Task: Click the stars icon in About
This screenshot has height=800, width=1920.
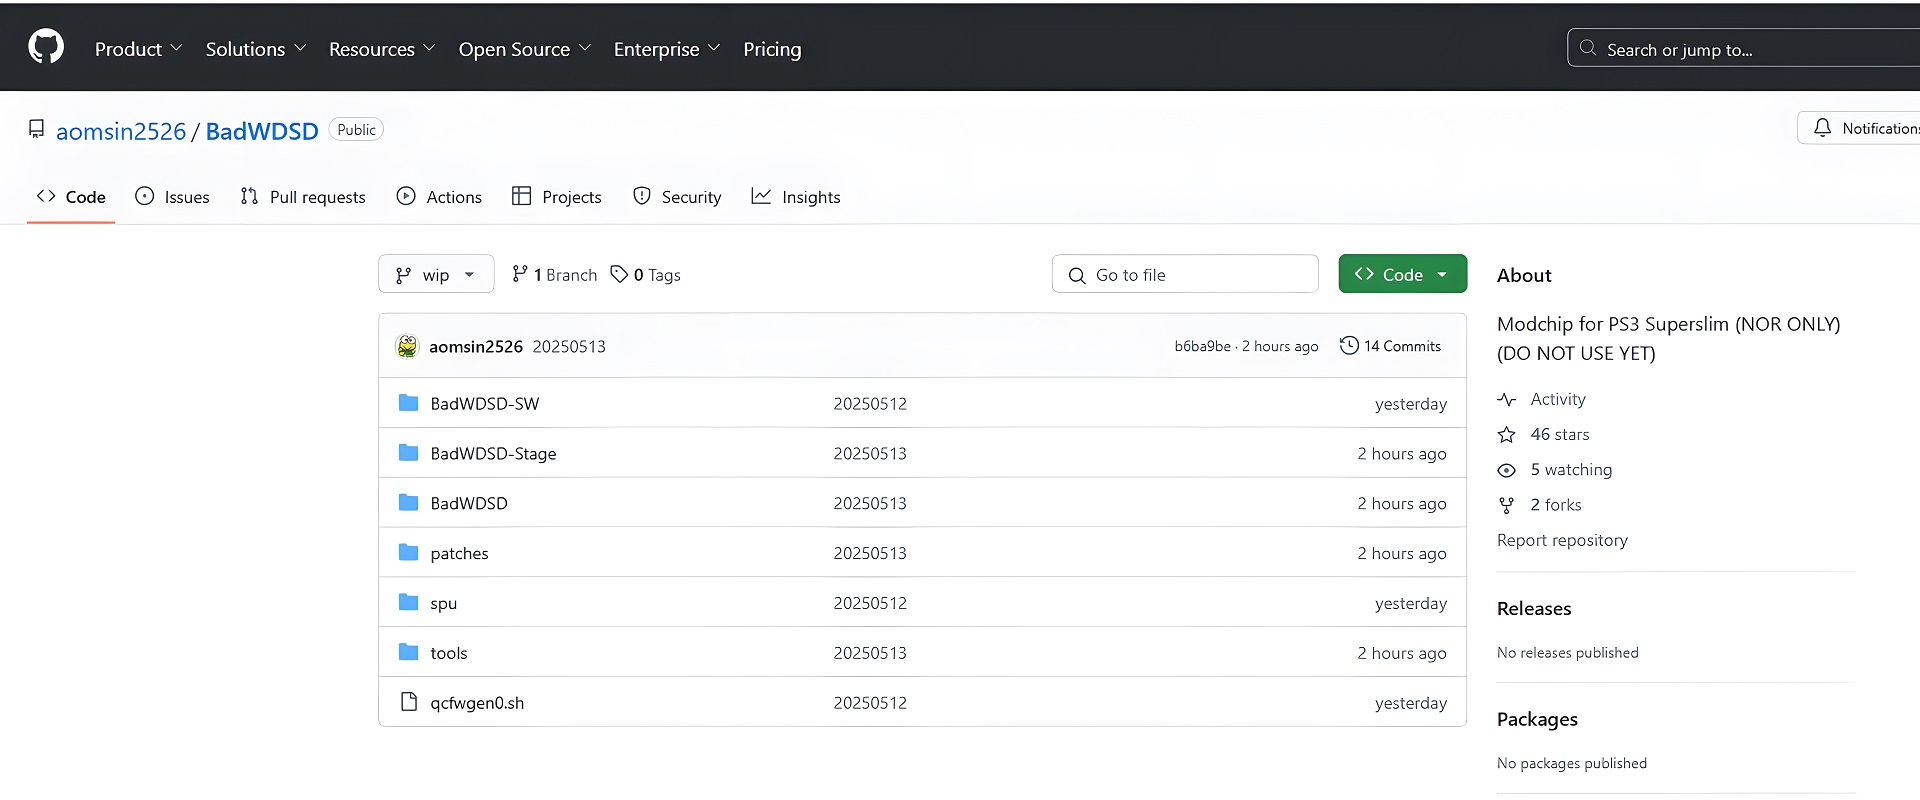Action: (1506, 435)
